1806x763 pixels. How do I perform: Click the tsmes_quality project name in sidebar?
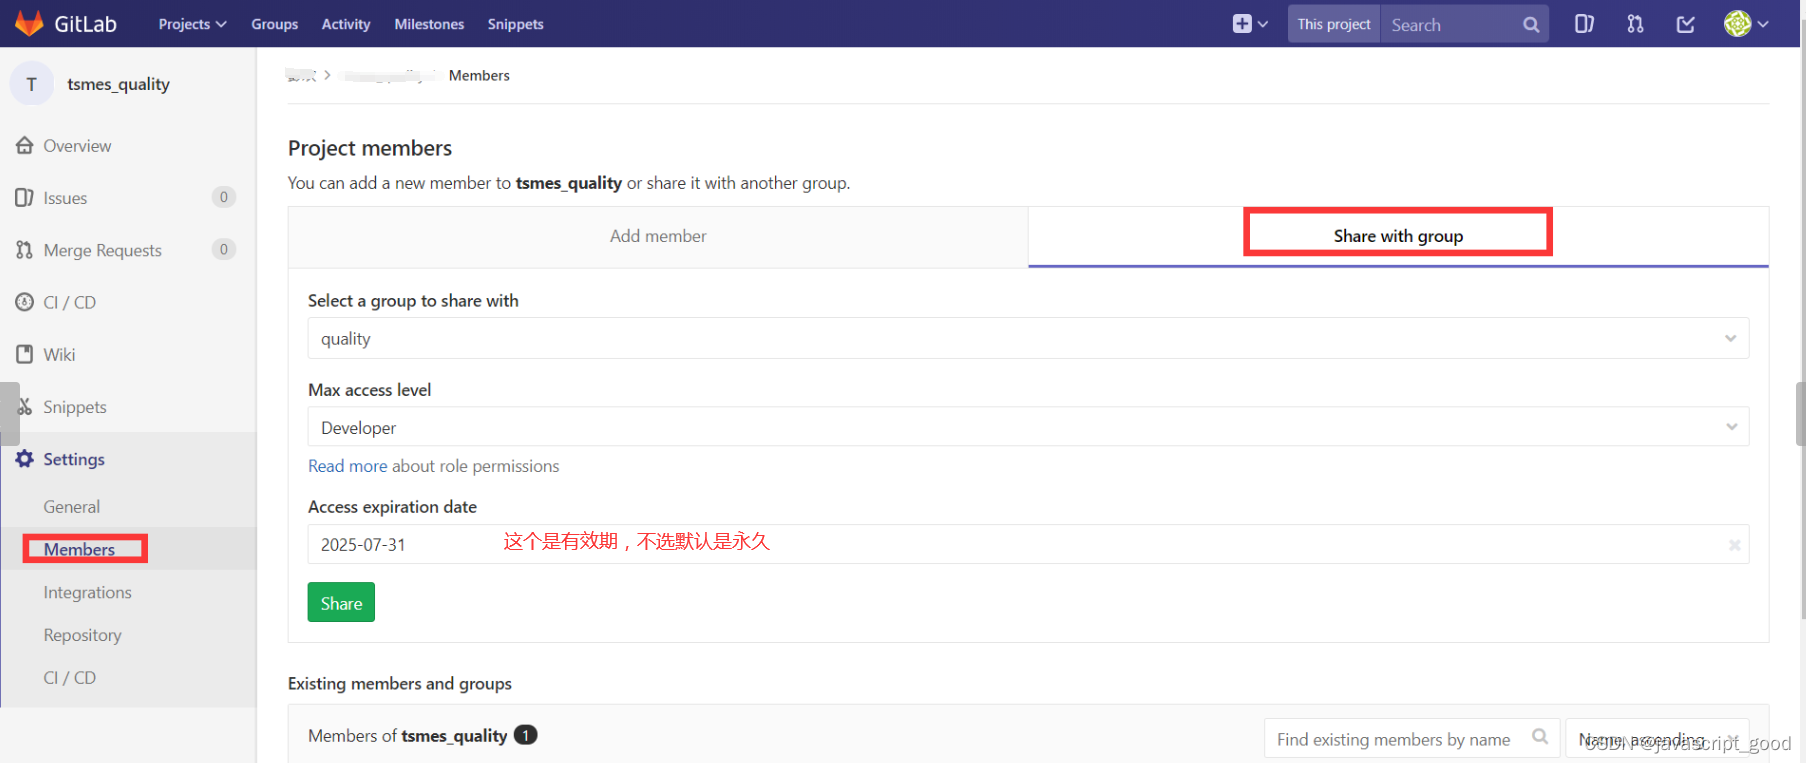click(x=118, y=84)
